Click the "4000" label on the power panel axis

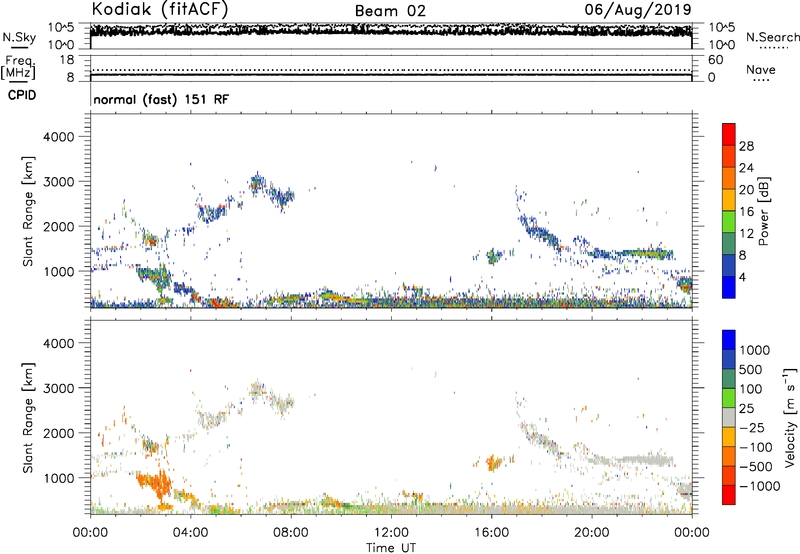[58, 137]
